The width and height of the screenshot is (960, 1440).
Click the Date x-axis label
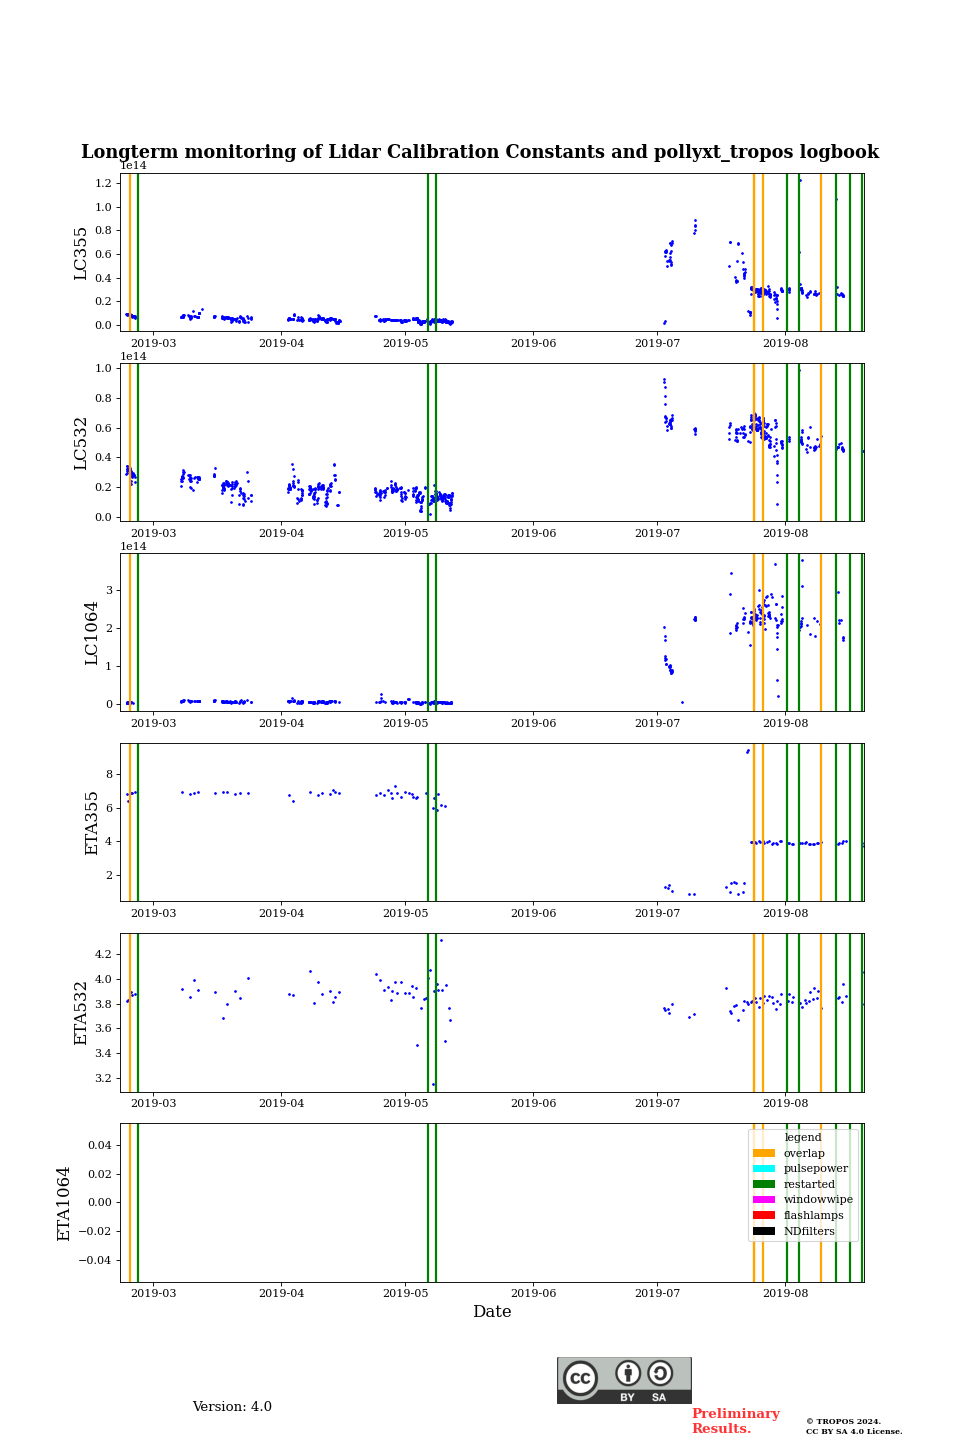pyautogui.click(x=492, y=1312)
